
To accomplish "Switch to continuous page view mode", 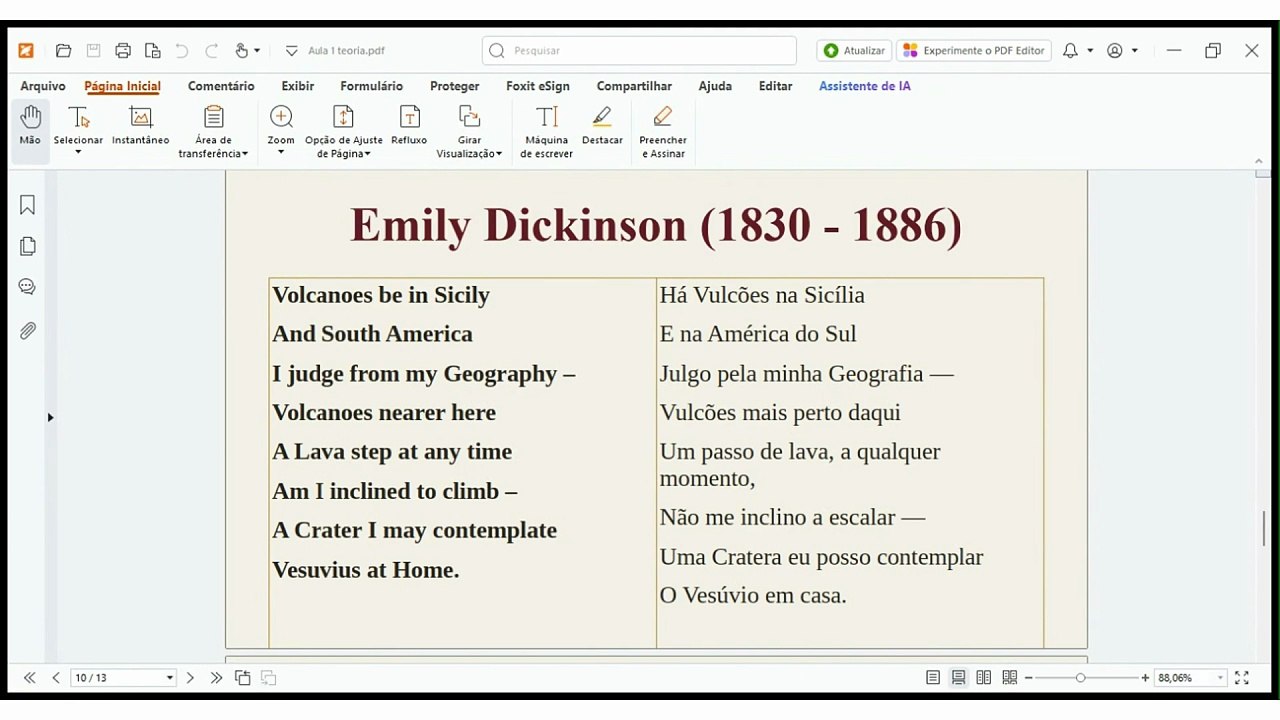I will point(958,678).
